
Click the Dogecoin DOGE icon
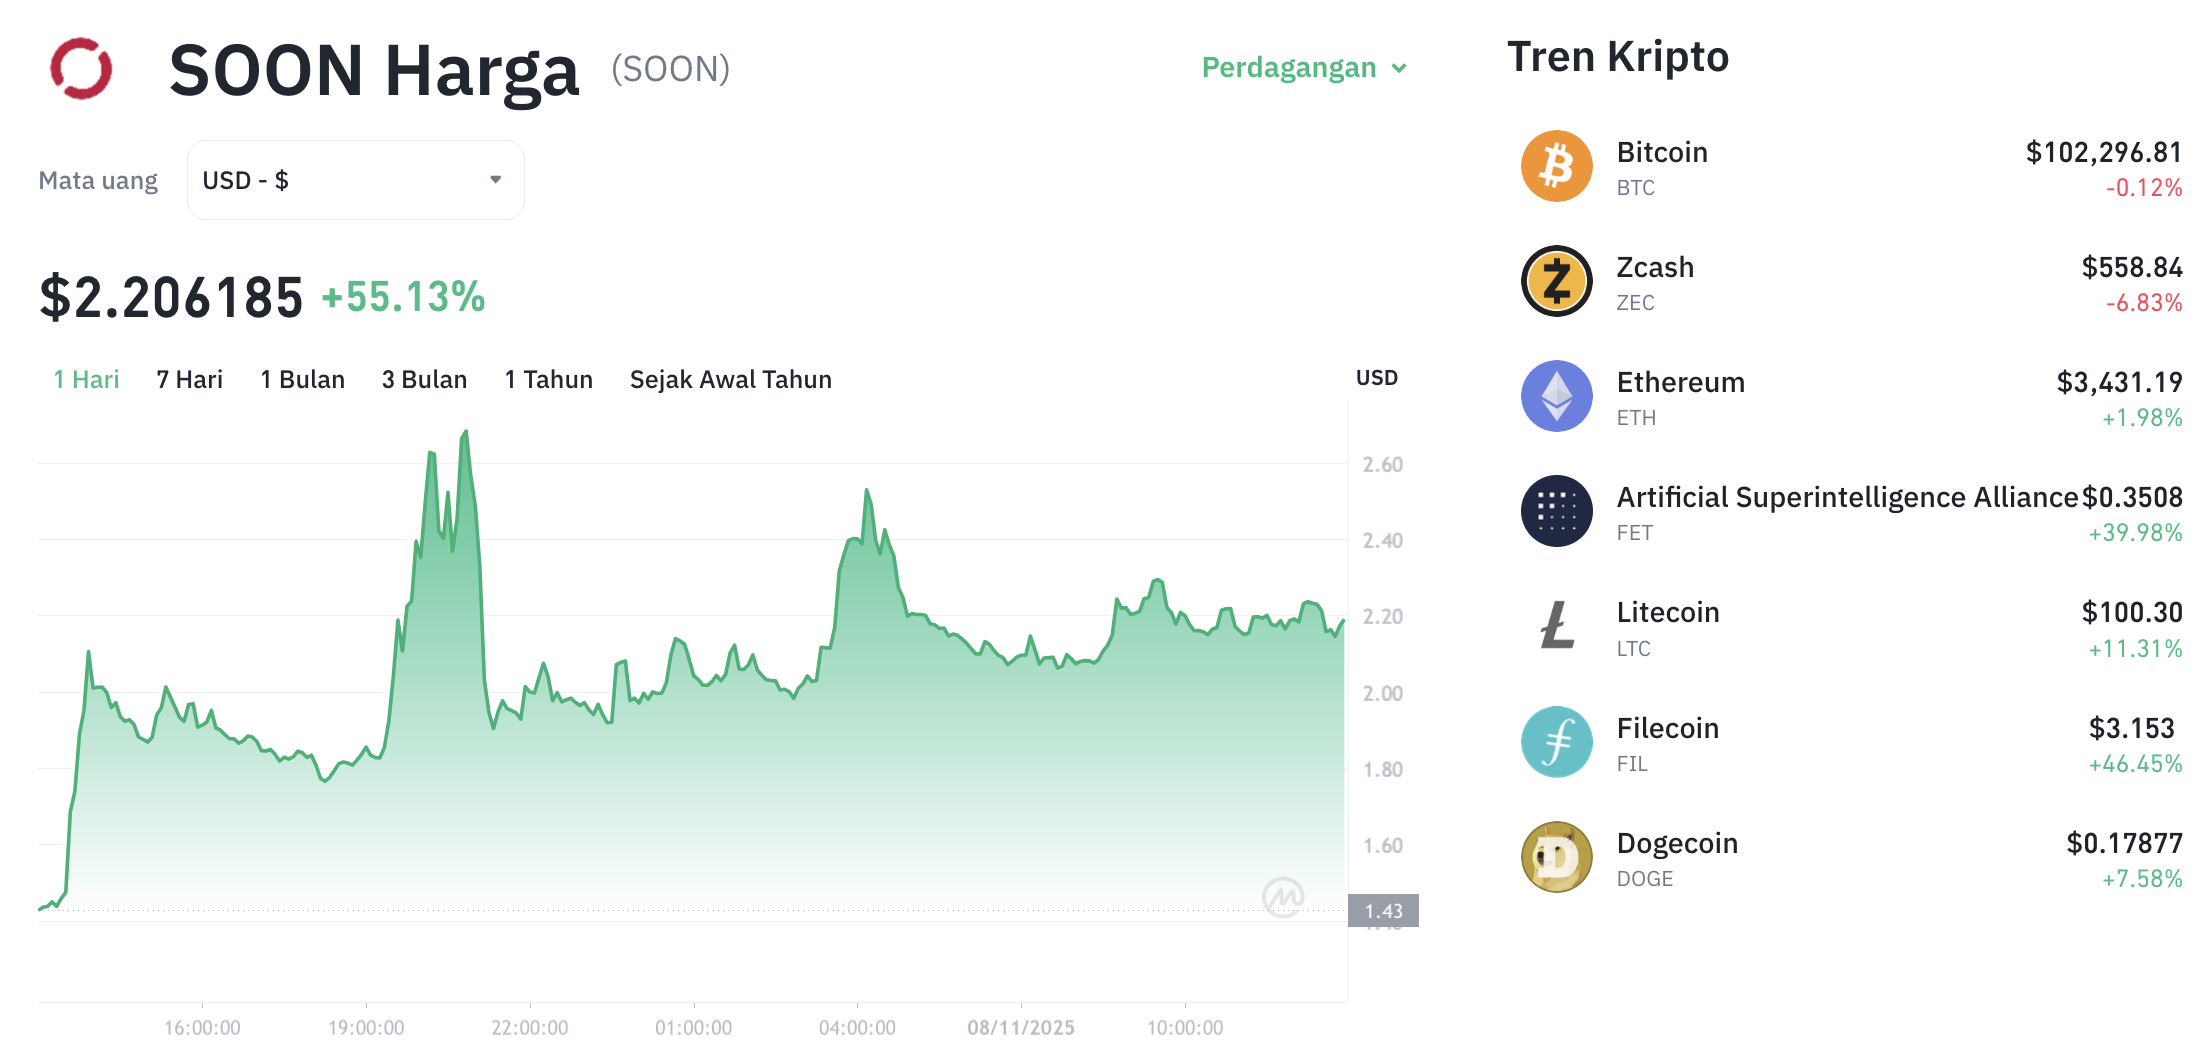coord(1556,857)
